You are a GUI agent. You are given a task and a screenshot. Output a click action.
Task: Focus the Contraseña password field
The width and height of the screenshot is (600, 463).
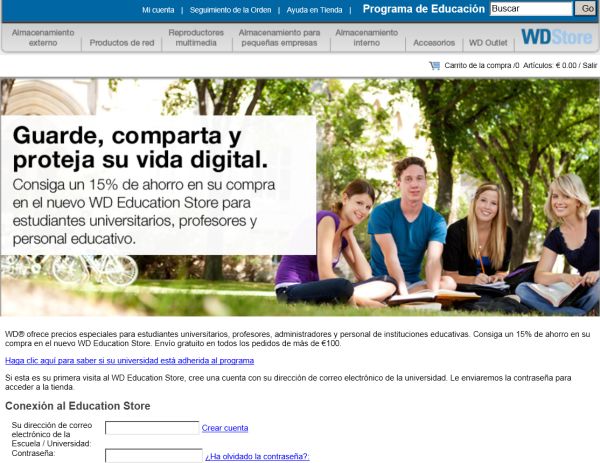(153, 456)
